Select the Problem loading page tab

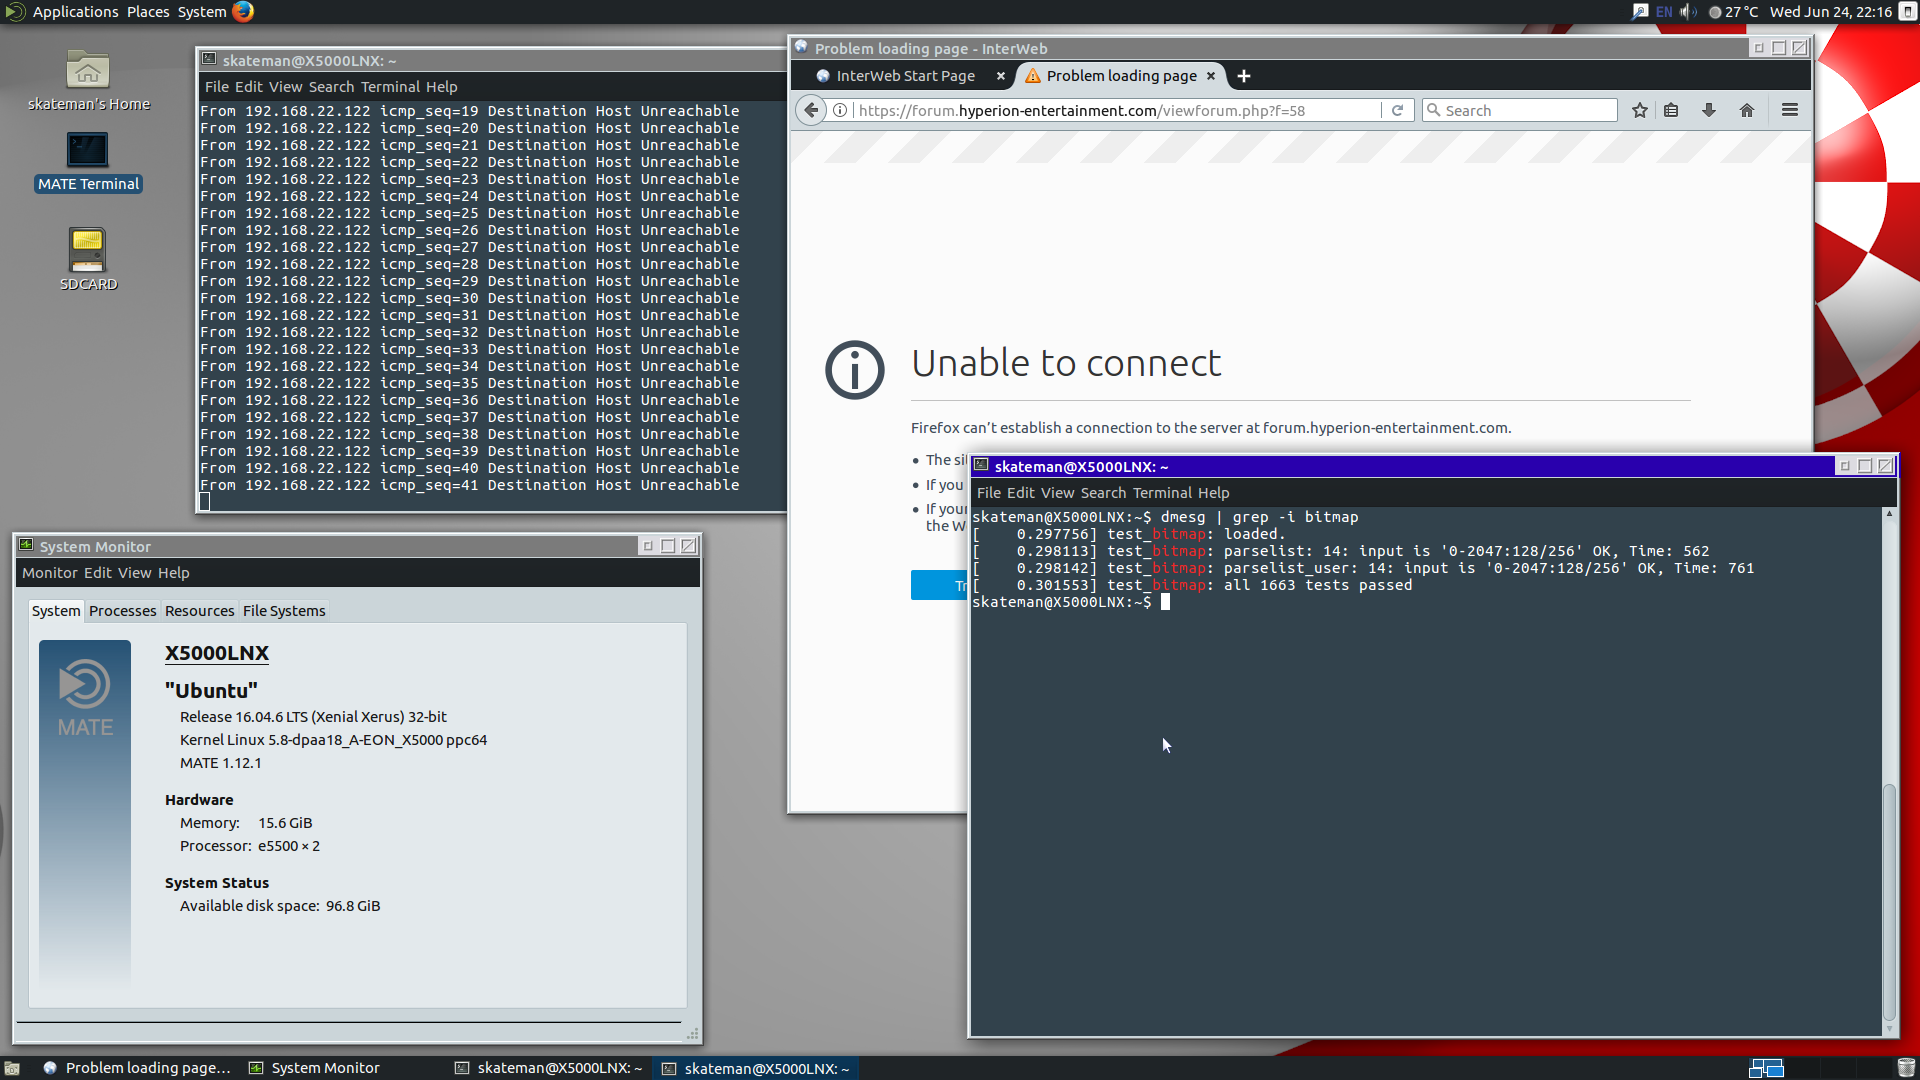(1121, 76)
